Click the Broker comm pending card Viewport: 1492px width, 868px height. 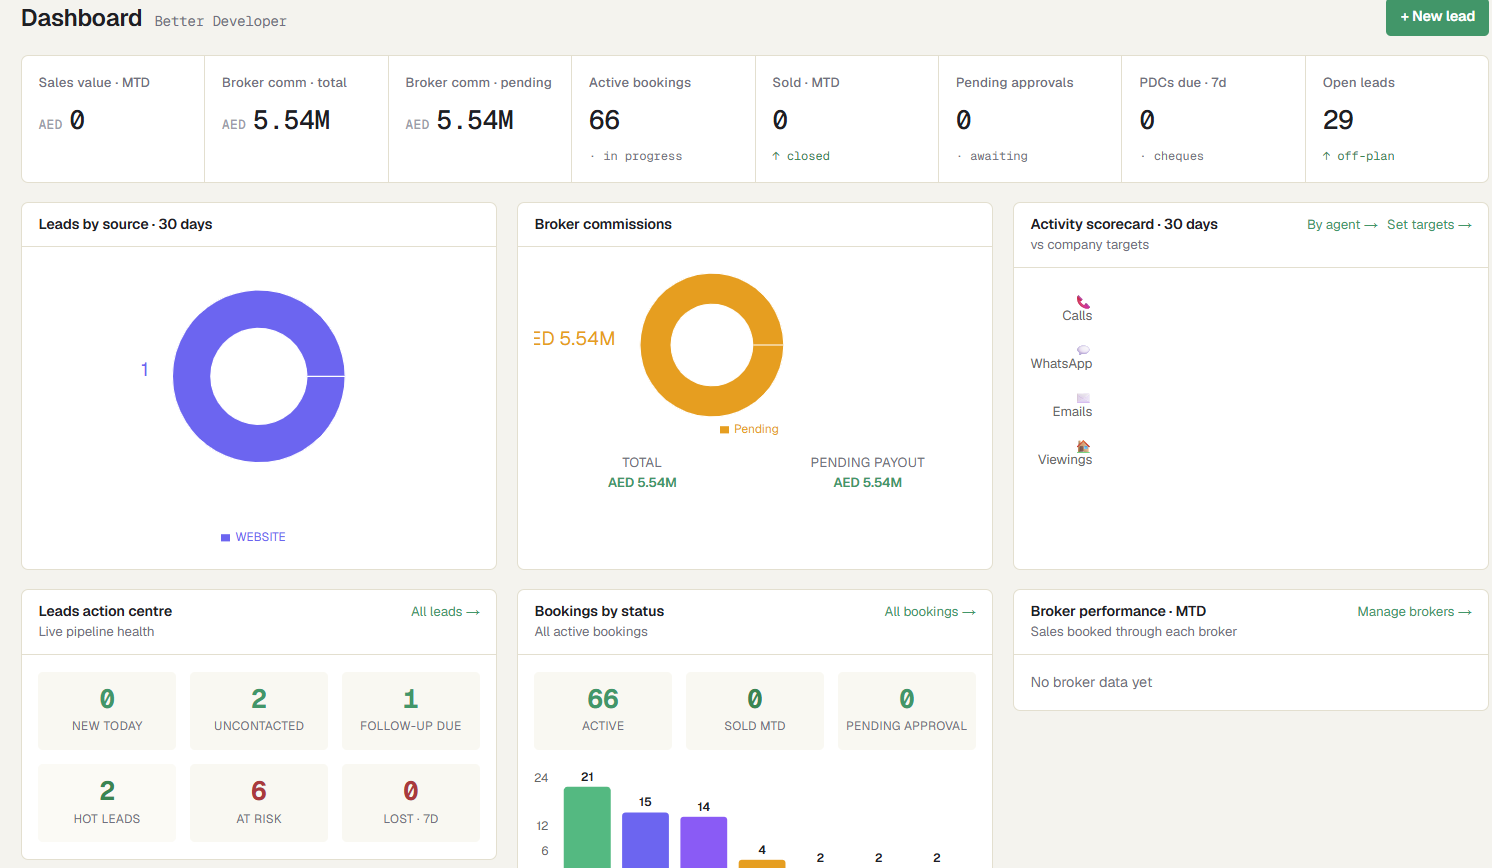click(480, 119)
